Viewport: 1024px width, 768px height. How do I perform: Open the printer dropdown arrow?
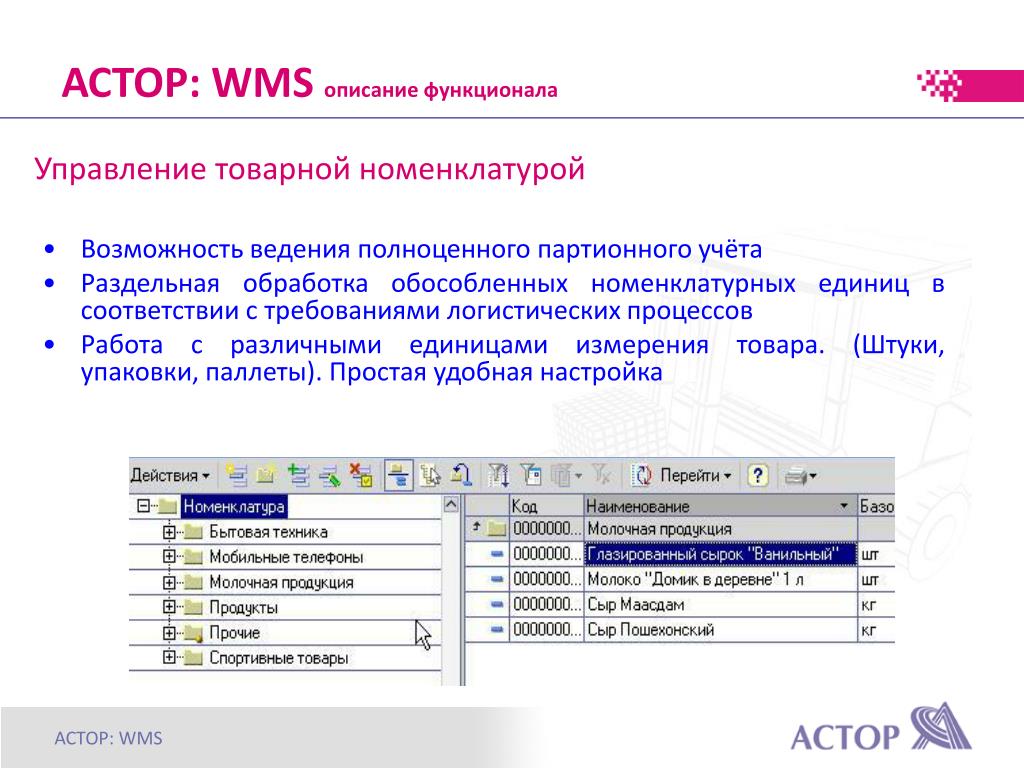coord(813,476)
